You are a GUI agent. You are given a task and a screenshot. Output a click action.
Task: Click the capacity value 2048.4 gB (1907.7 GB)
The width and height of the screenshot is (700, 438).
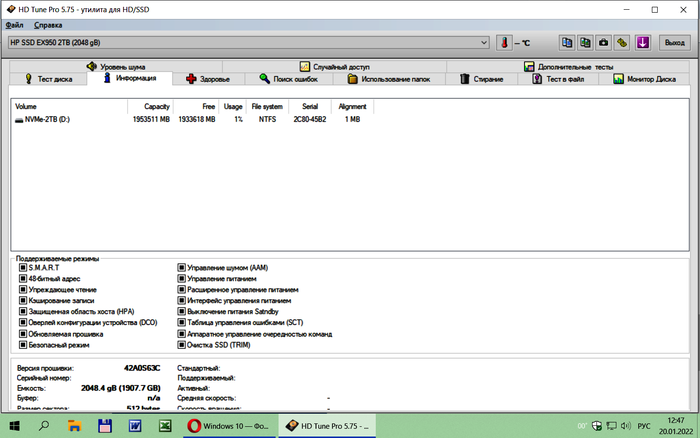click(x=121, y=388)
